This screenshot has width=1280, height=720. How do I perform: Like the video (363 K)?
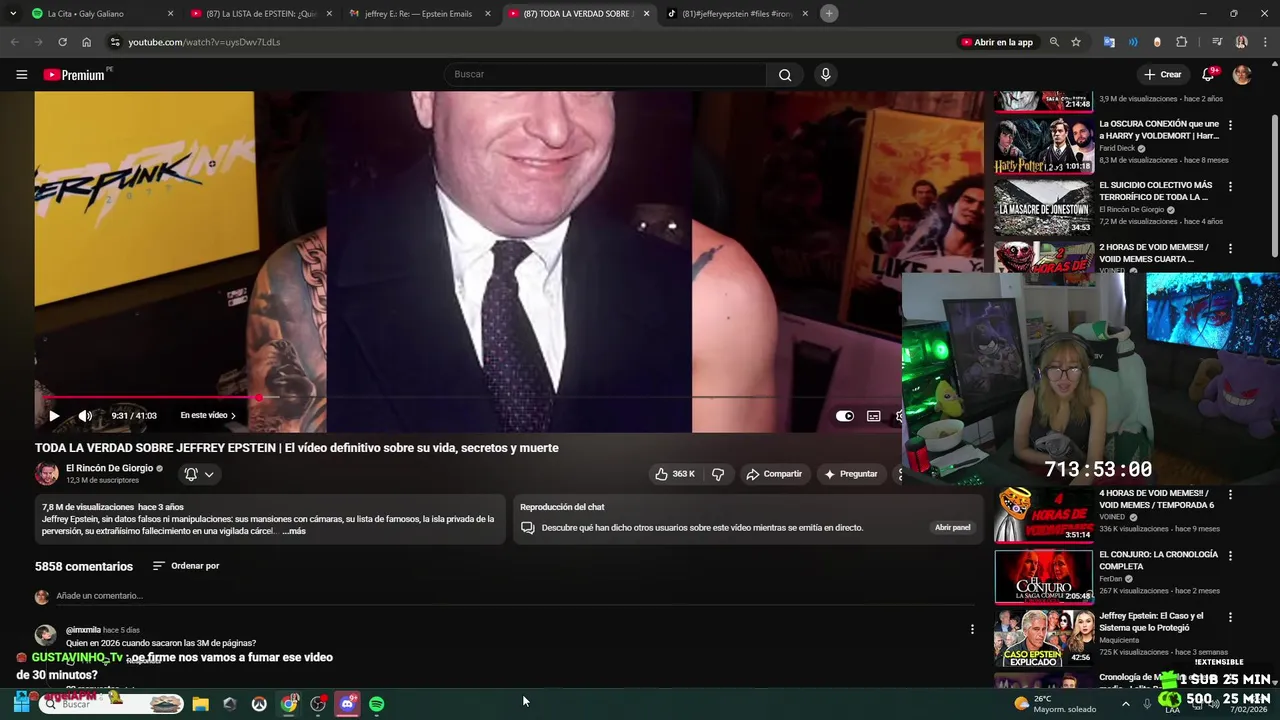tap(675, 474)
